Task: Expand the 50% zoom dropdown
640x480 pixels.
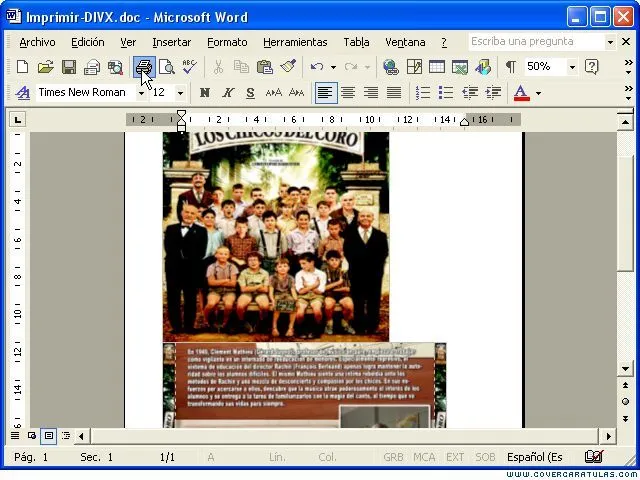Action: click(x=572, y=67)
